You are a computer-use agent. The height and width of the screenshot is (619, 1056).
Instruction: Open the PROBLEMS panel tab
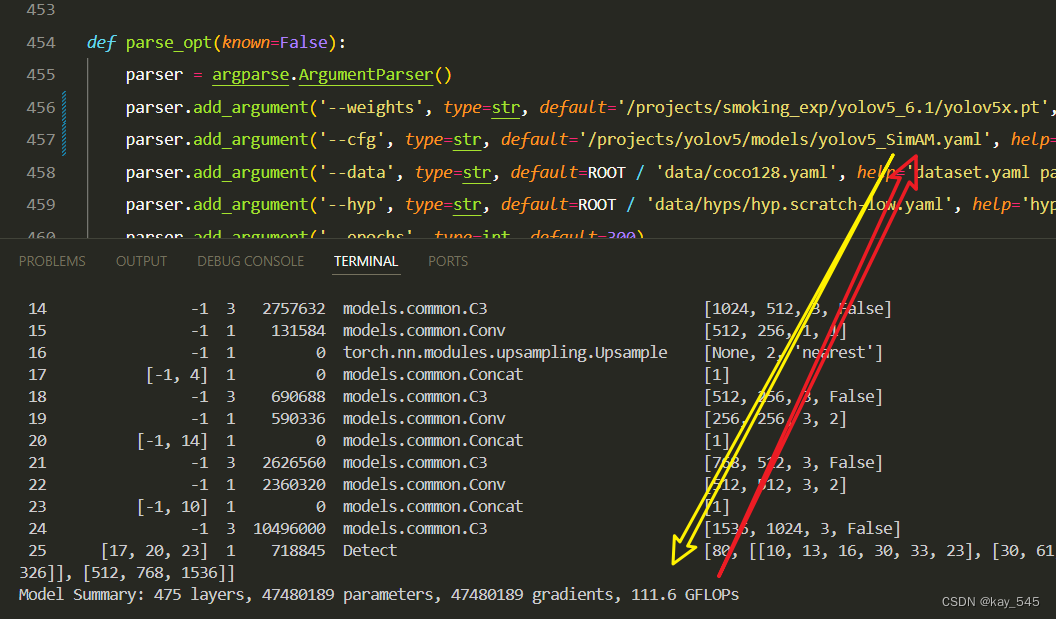[52, 261]
